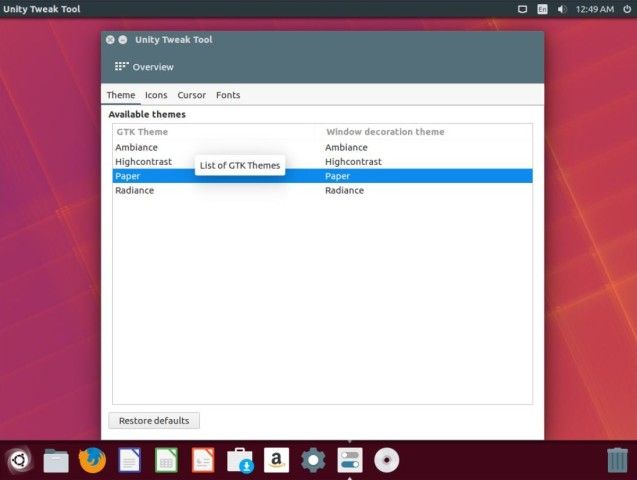The height and width of the screenshot is (480, 637).
Task: Open the Overview grid icon
Action: [121, 66]
